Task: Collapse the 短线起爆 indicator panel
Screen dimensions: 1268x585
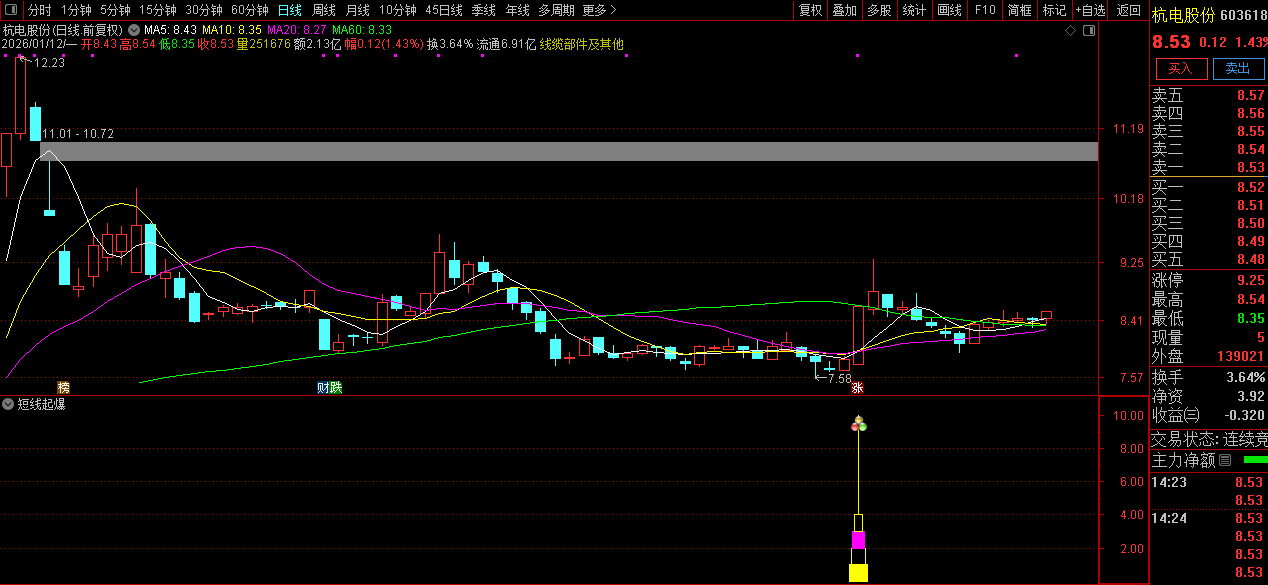Action: coord(9,405)
